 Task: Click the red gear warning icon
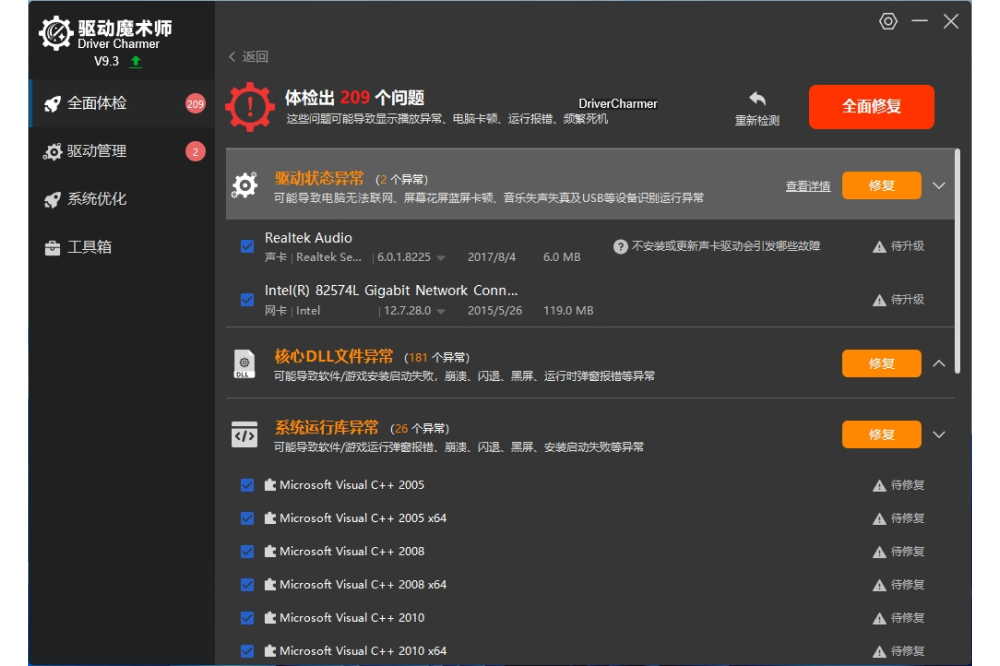click(249, 107)
